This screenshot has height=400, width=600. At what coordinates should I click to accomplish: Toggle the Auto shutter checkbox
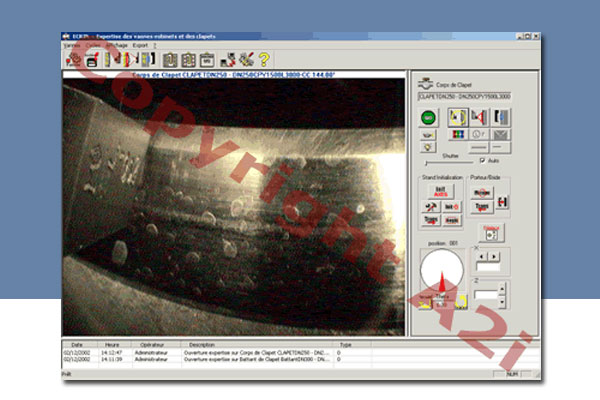pos(483,160)
